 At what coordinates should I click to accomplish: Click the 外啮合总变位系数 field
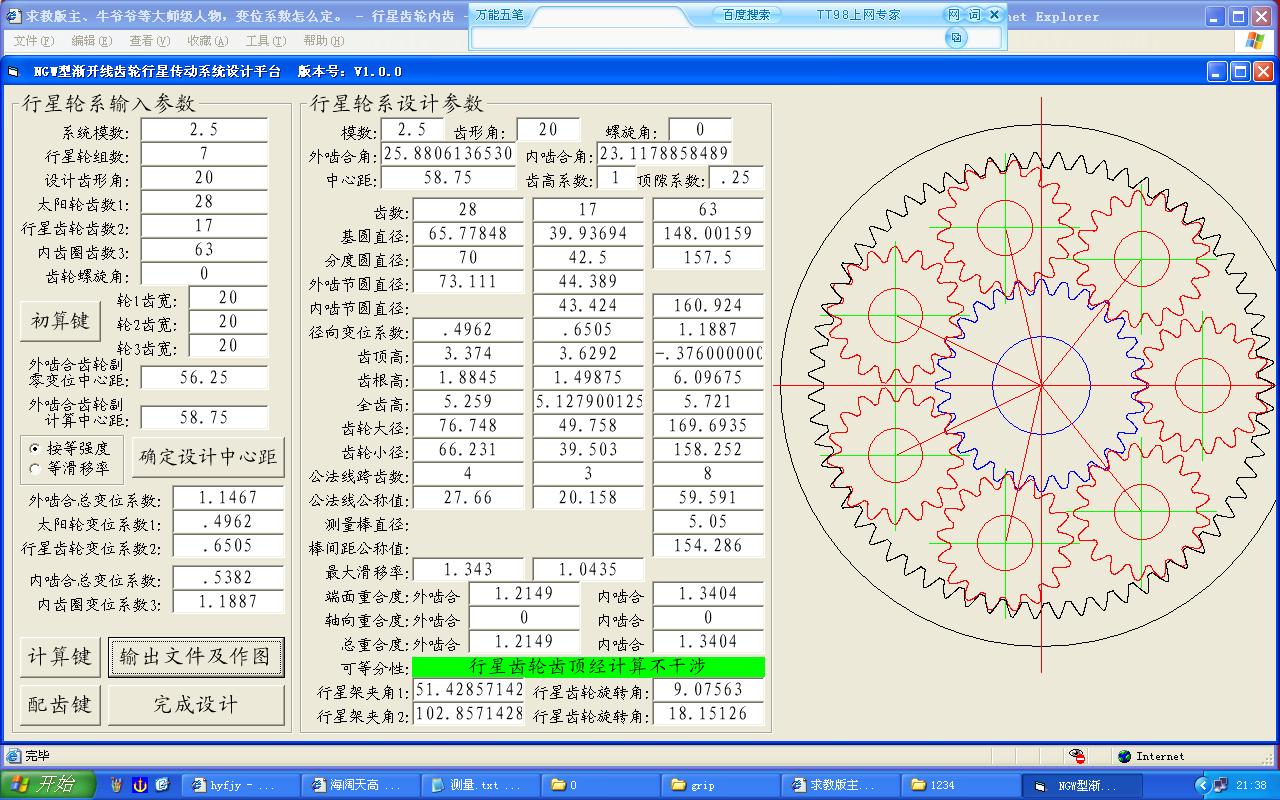pos(228,498)
